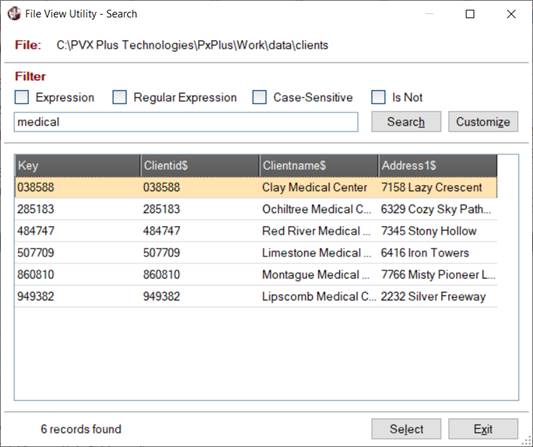Pick the Montague Medical row
Image resolution: width=533 pixels, height=447 pixels.
click(x=256, y=274)
